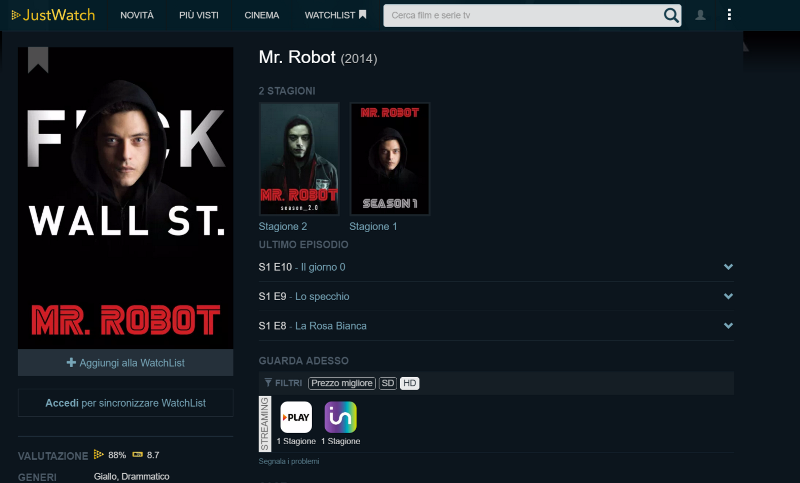Image resolution: width=800 pixels, height=483 pixels.
Task: Go to the PIÙ VISTI menu
Action: (198, 15)
